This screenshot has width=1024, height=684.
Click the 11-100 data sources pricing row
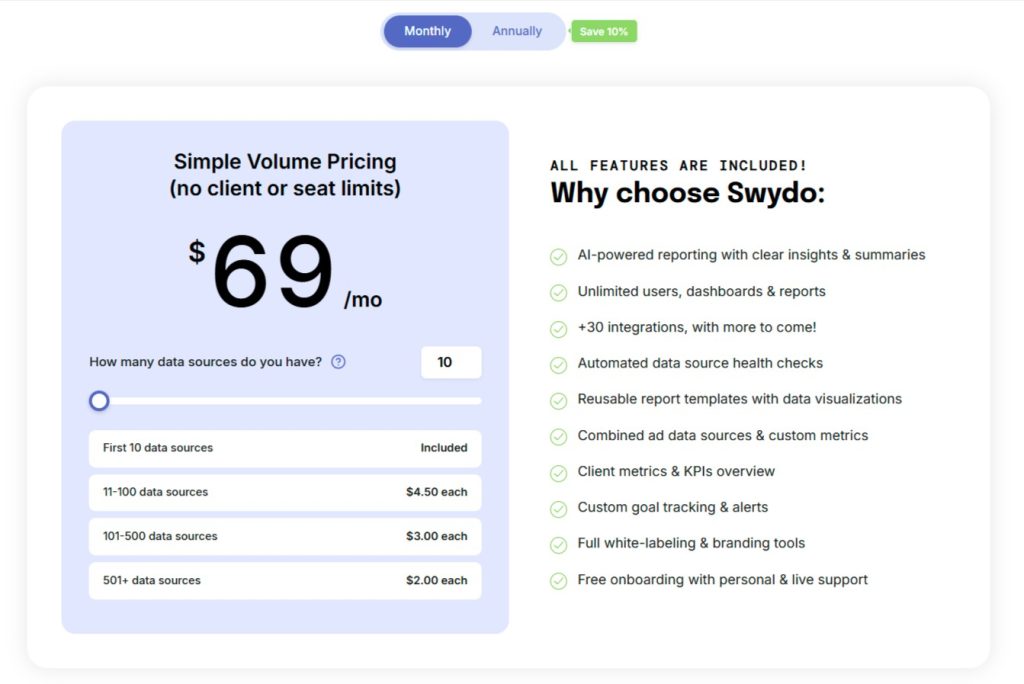coord(284,492)
